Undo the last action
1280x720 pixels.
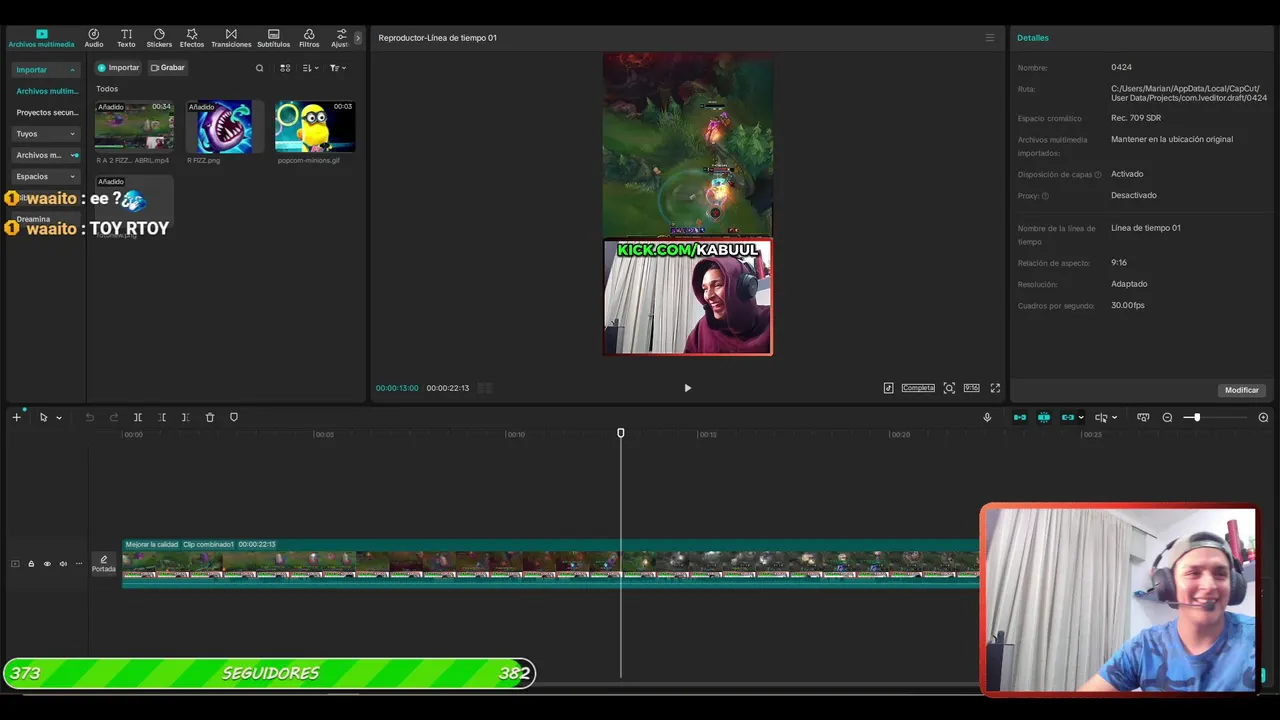click(x=89, y=417)
